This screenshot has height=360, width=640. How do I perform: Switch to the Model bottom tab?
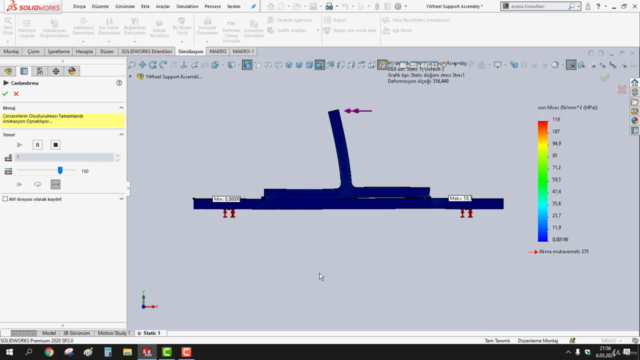point(49,333)
